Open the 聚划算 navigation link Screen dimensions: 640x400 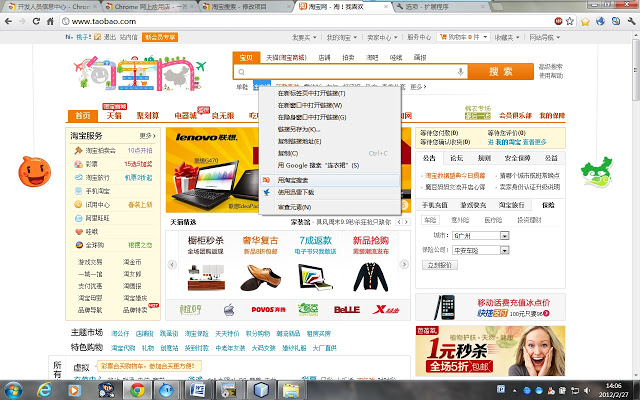tap(147, 116)
